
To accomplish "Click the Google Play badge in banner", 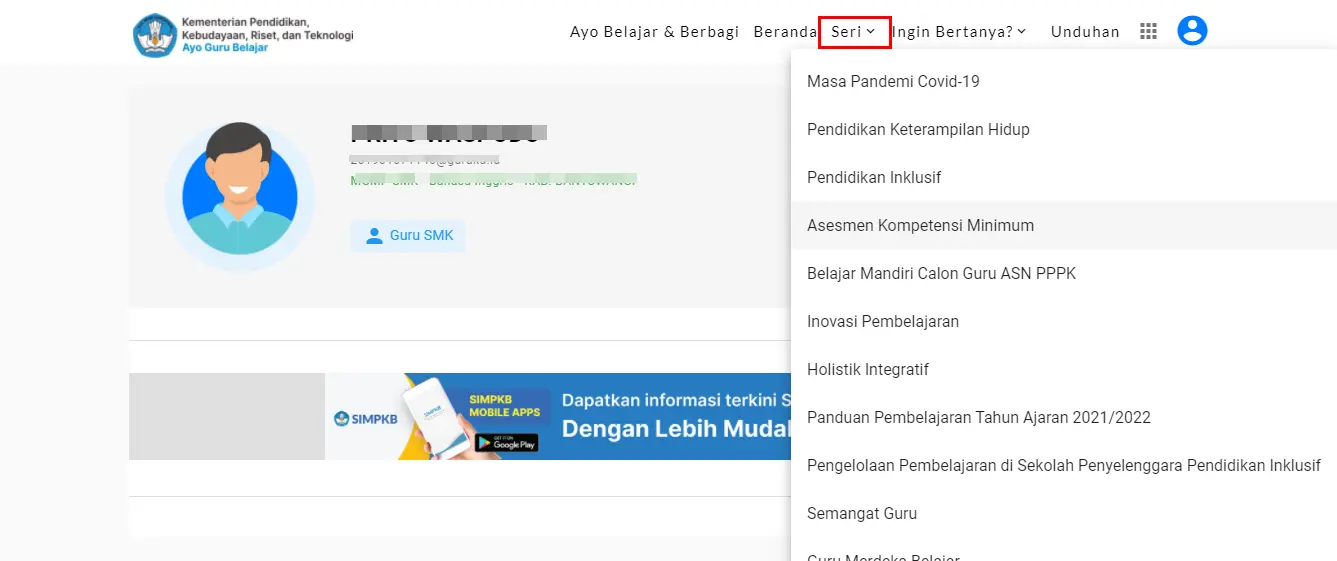I will click(x=506, y=442).
